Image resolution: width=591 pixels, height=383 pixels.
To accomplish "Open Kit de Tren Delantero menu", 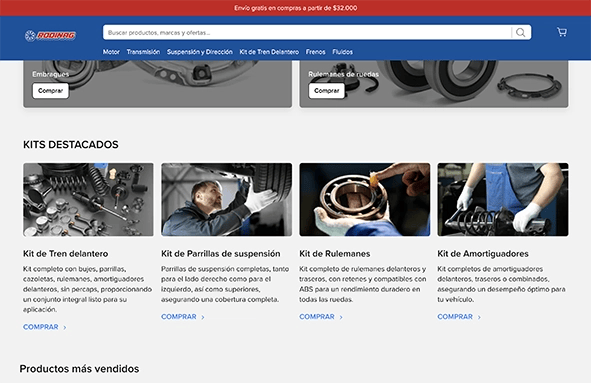I will (269, 52).
